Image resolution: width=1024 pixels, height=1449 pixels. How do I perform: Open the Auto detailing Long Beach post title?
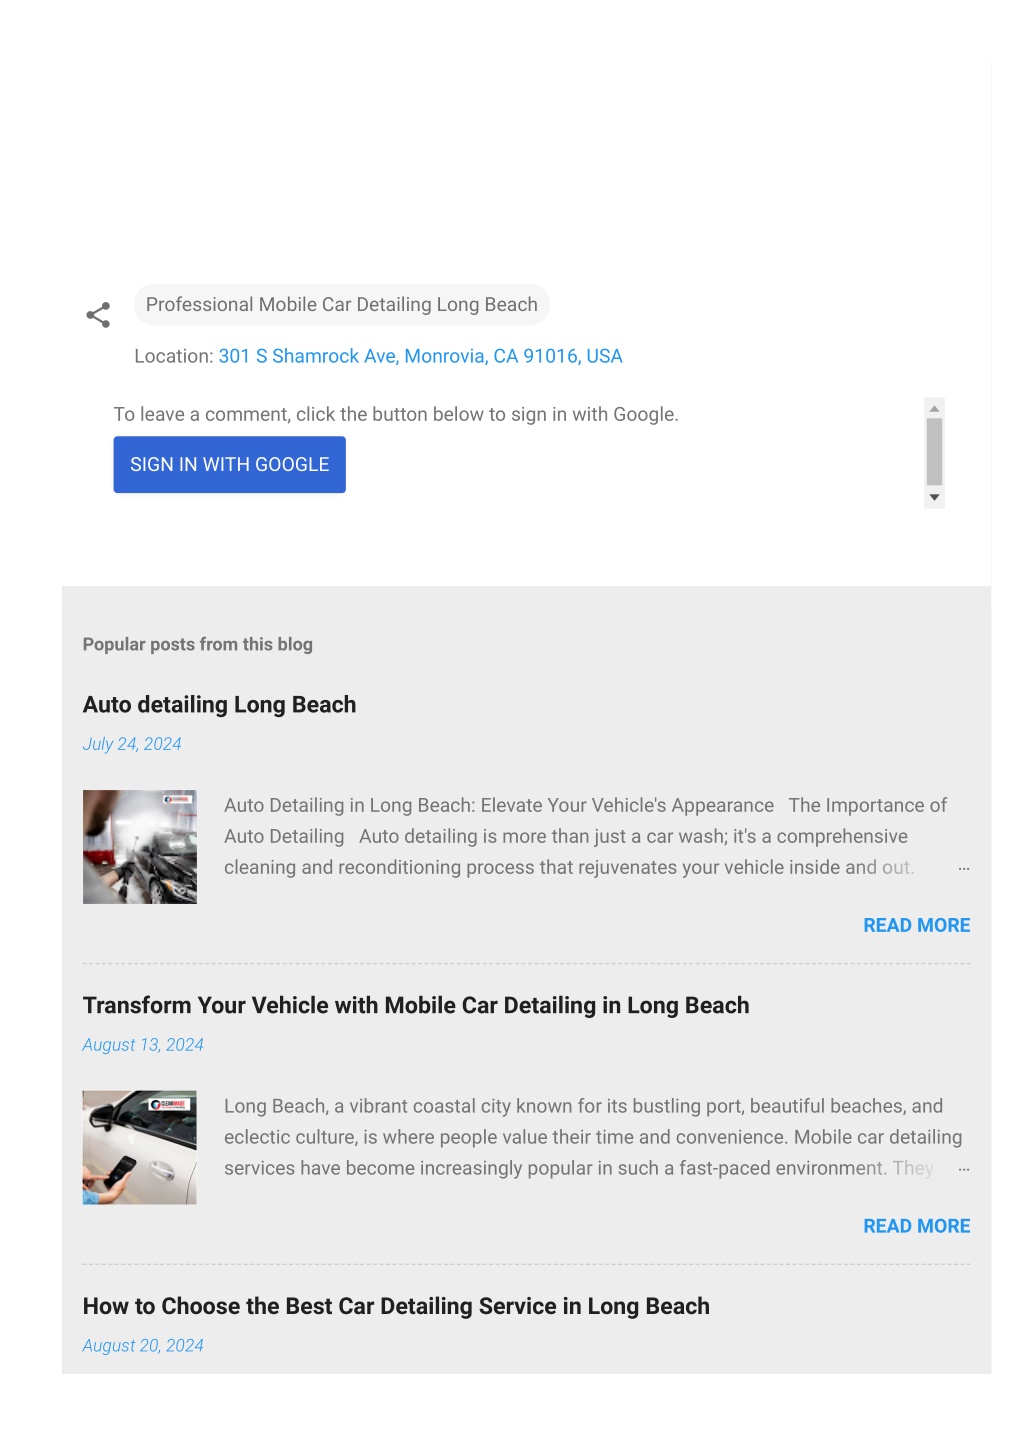tap(219, 704)
